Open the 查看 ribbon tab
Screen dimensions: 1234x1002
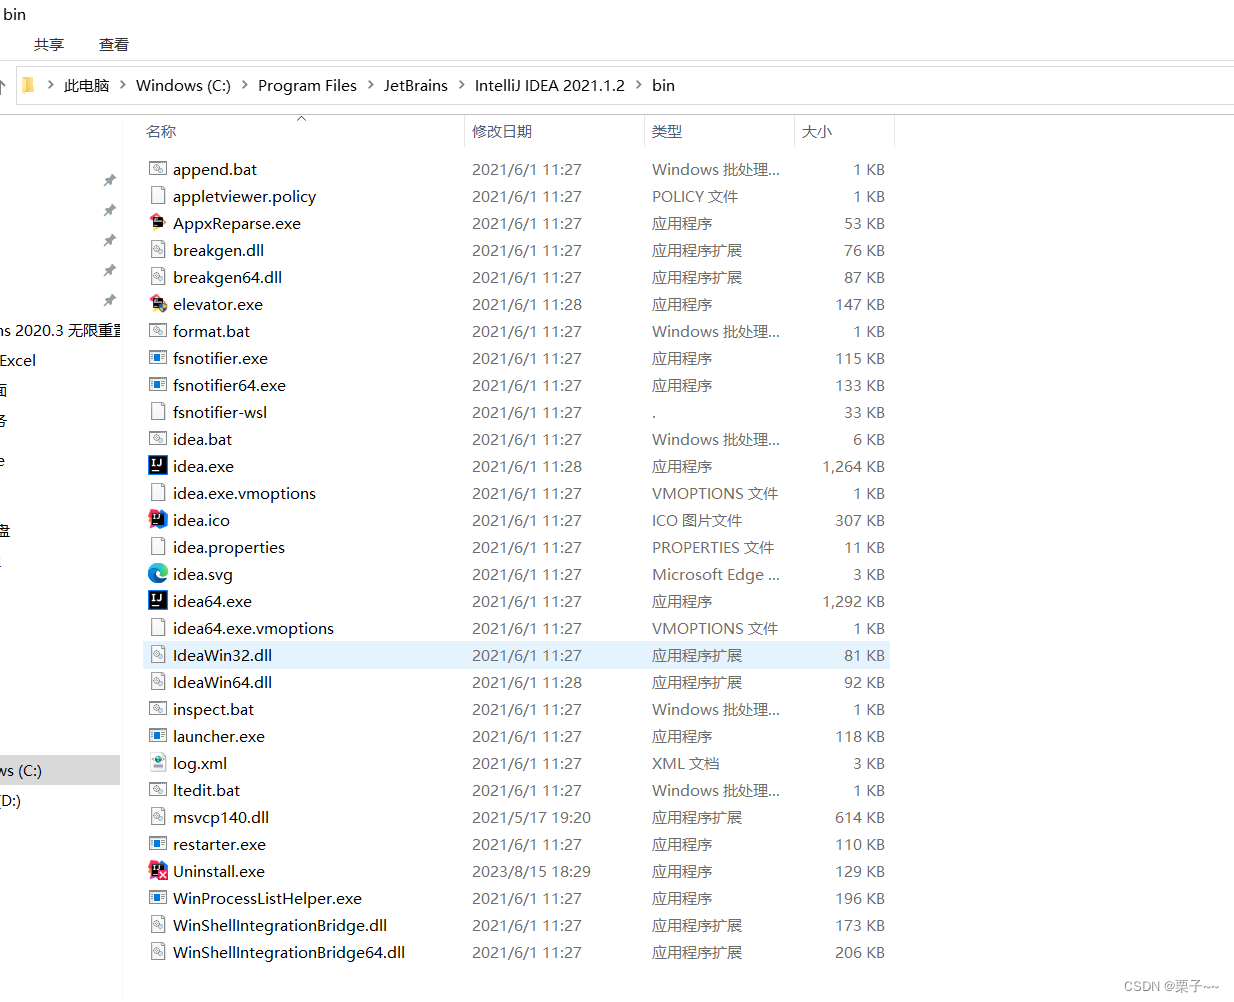pyautogui.click(x=114, y=45)
